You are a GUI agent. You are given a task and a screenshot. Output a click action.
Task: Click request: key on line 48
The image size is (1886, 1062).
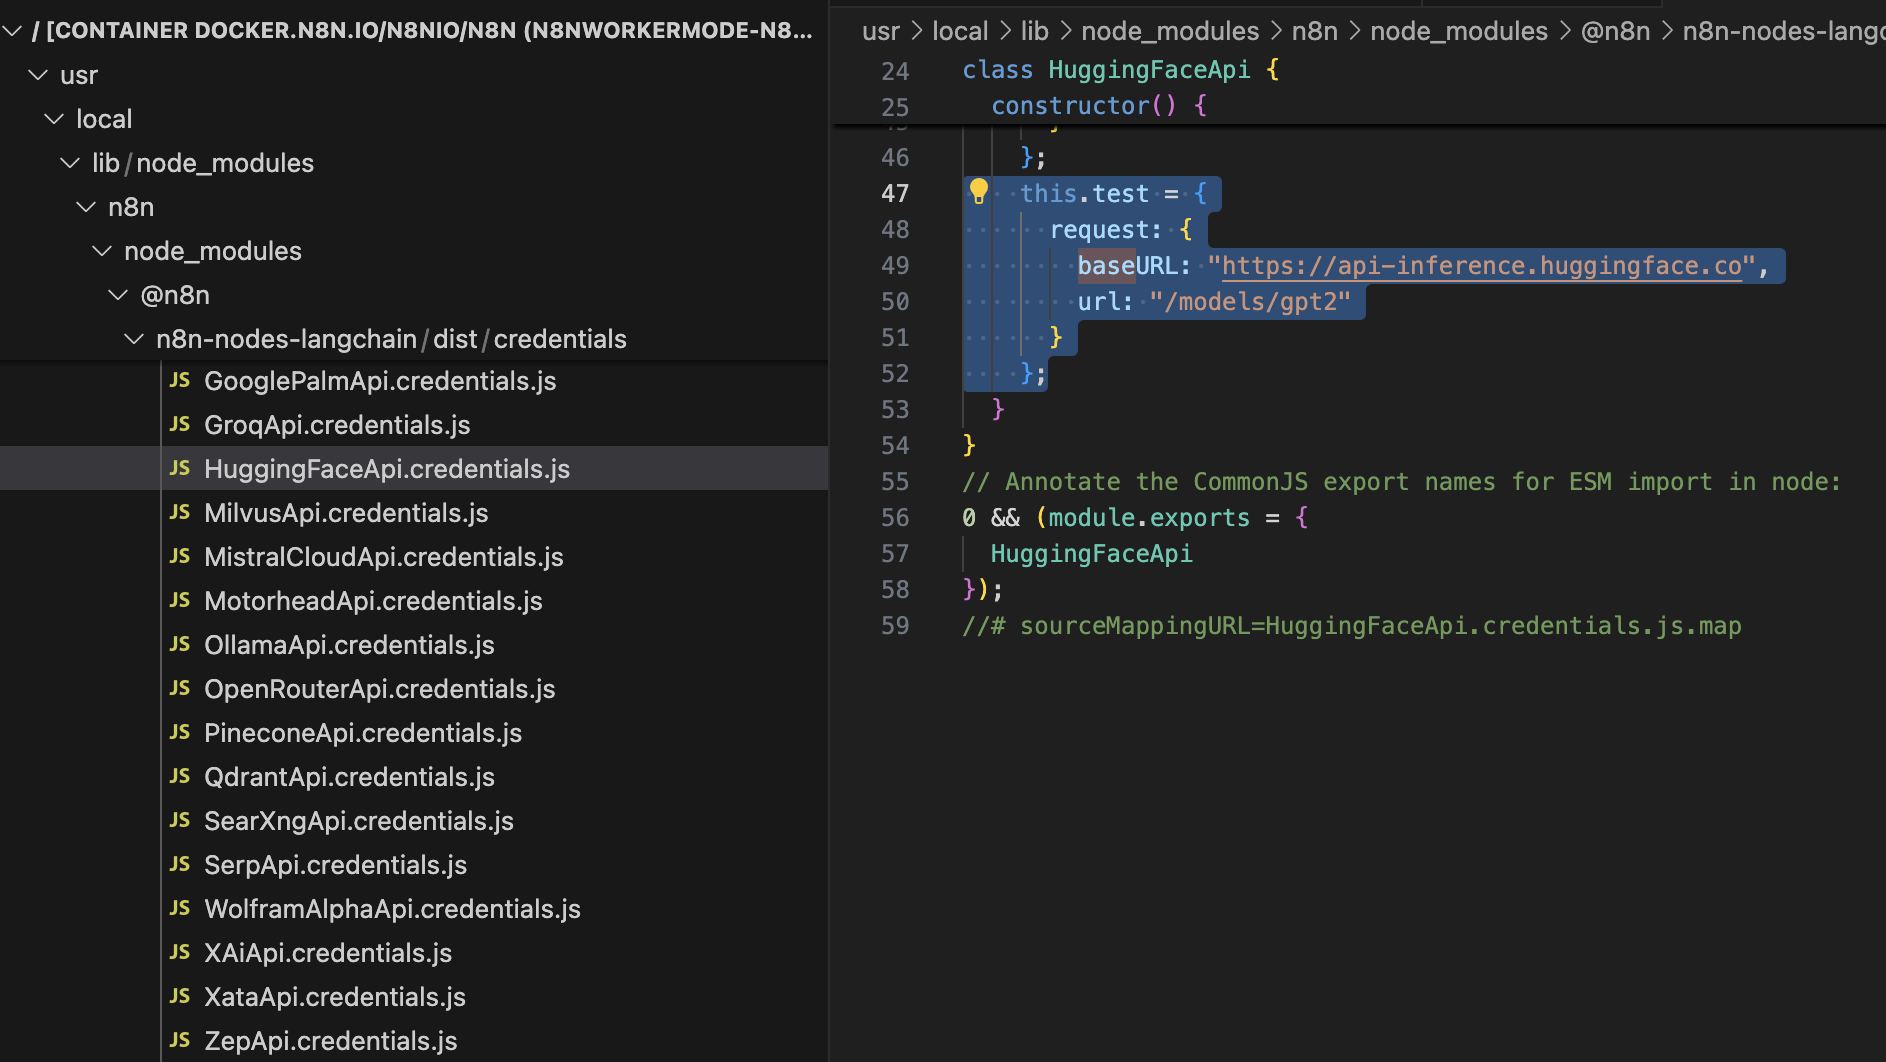pos(1105,229)
